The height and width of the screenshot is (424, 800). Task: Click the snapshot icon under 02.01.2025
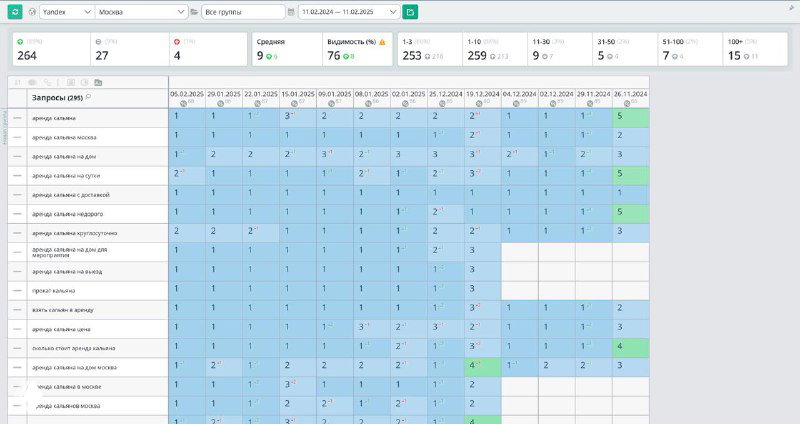[x=406, y=103]
